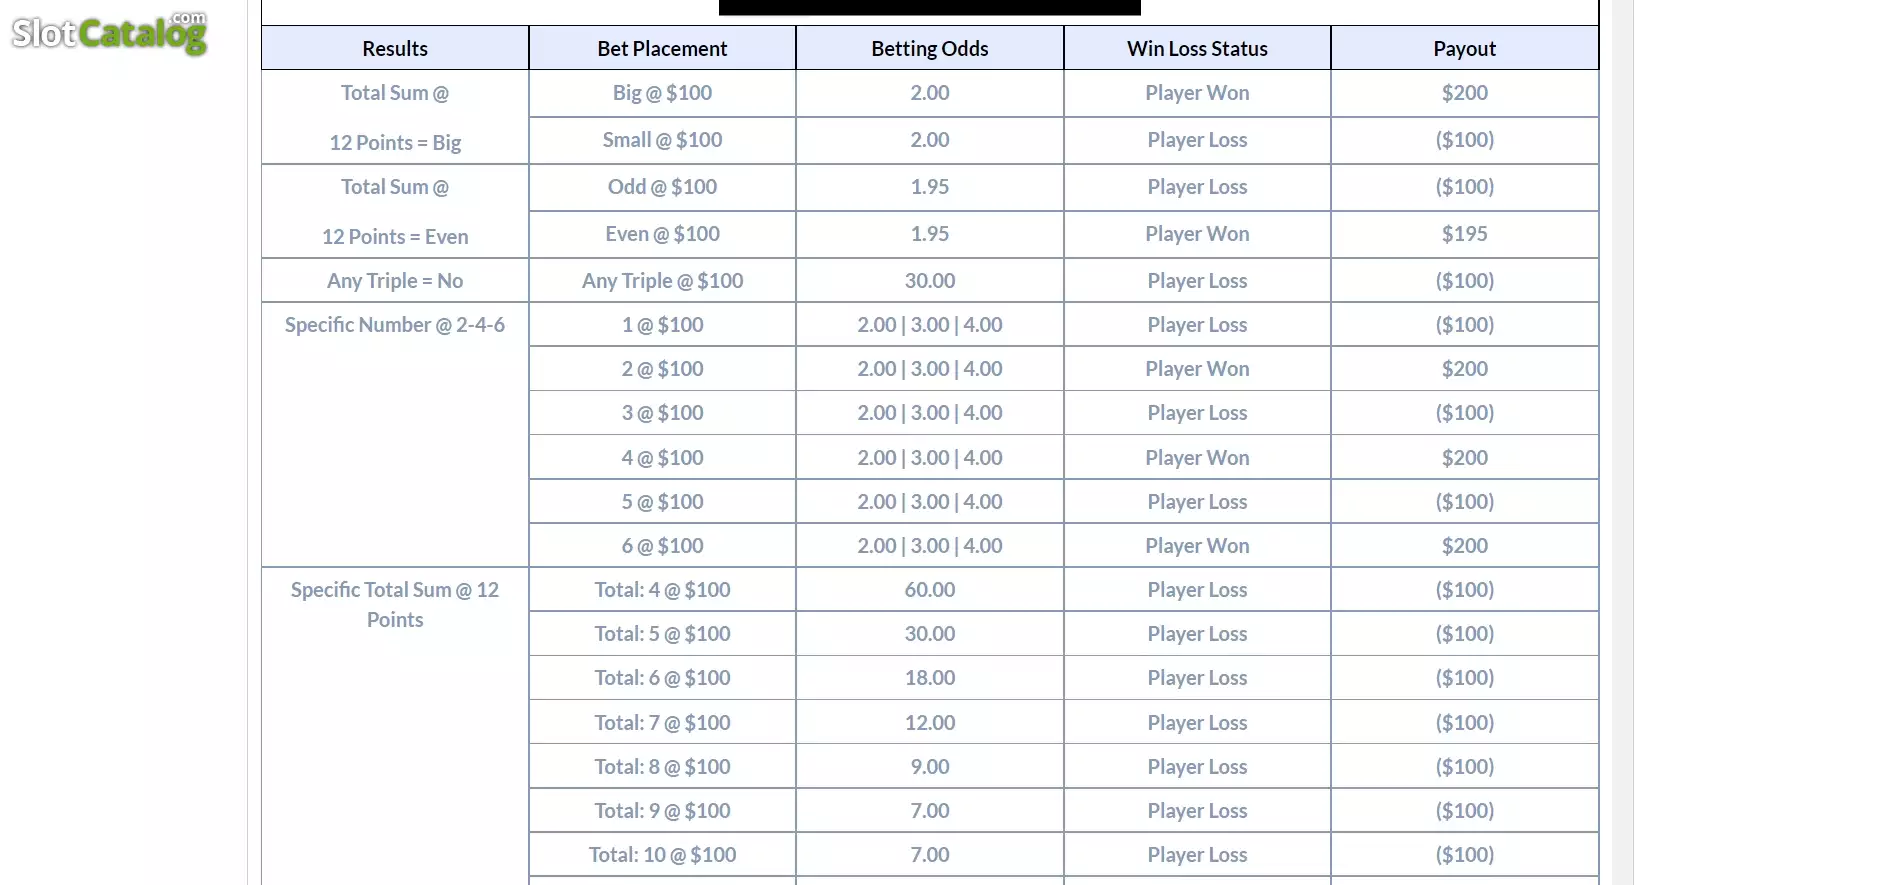1880x885 pixels.
Task: Select the $195 payout cell
Action: (1465, 234)
